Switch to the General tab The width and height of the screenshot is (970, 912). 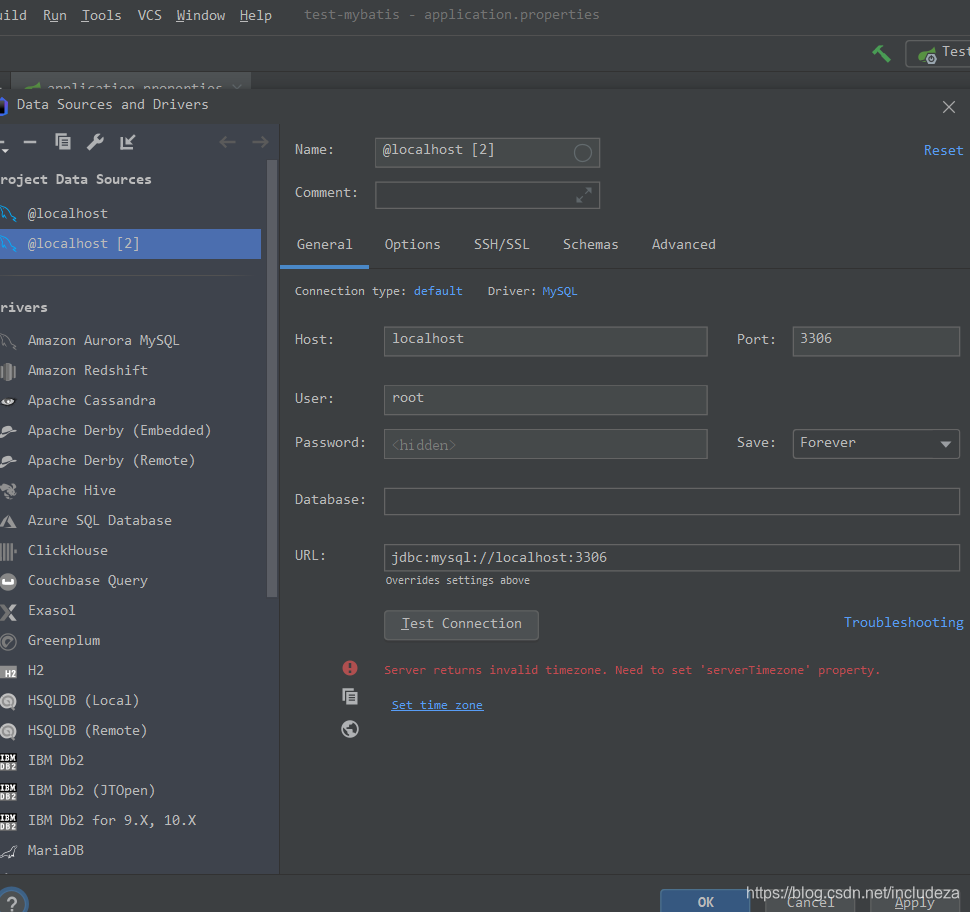(x=324, y=244)
